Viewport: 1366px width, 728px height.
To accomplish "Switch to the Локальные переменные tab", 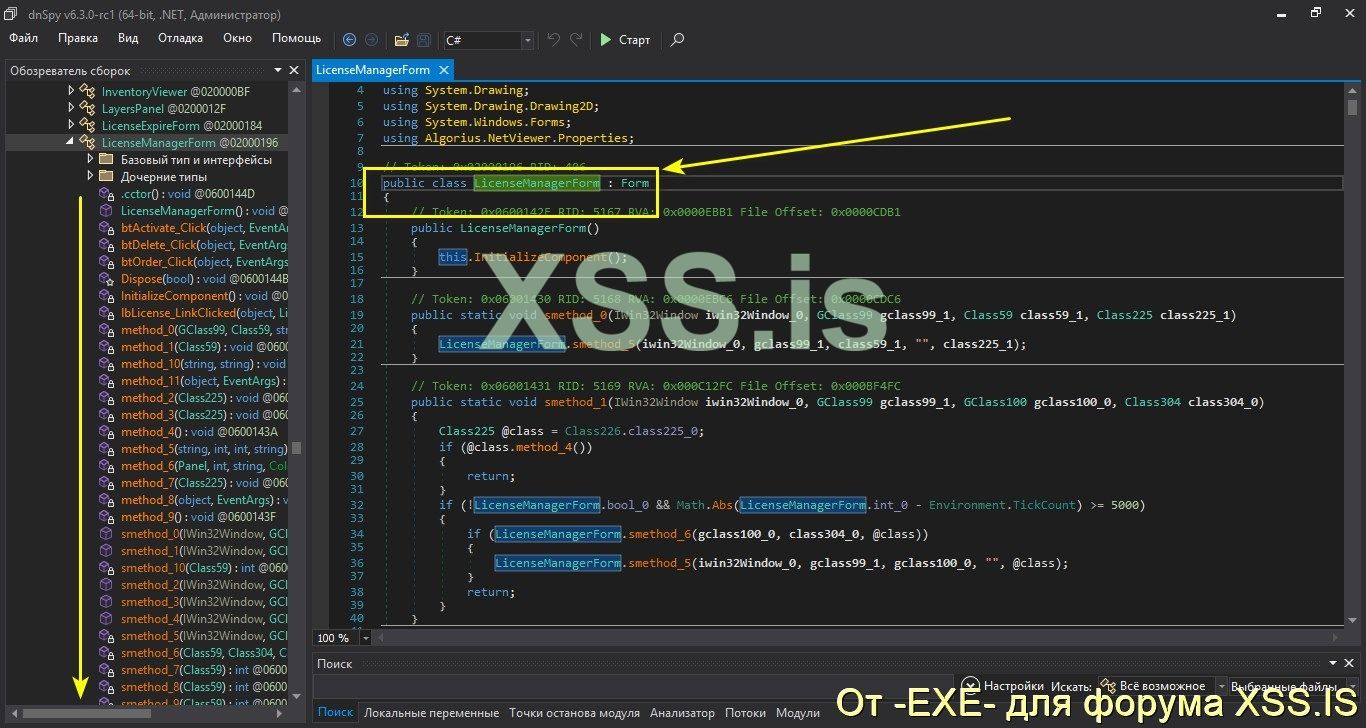I will tap(431, 713).
